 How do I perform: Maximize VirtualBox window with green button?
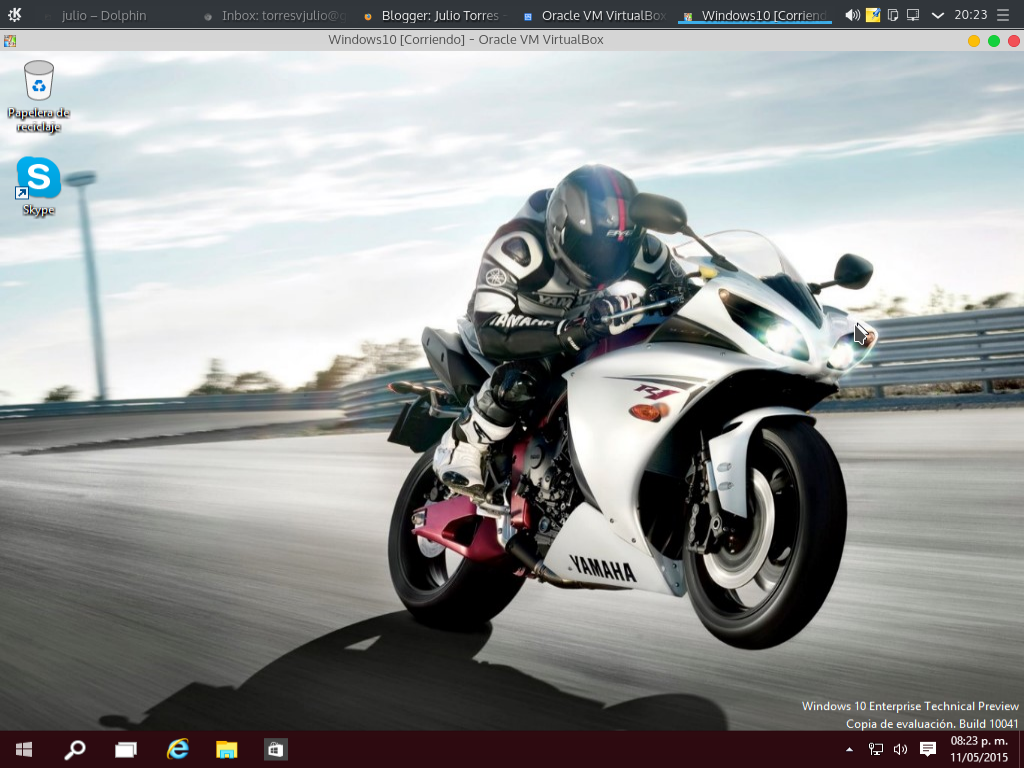click(x=994, y=41)
